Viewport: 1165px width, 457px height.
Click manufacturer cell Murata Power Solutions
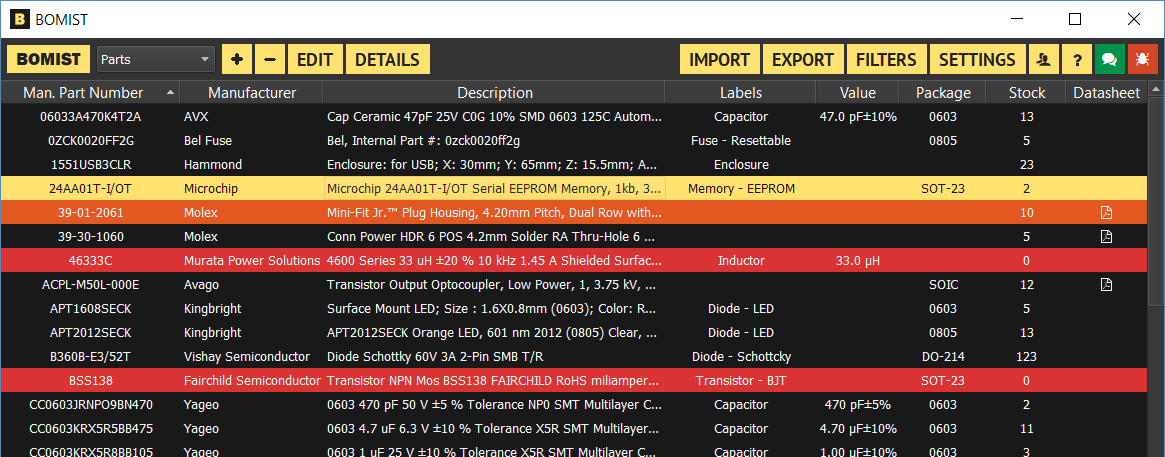252,261
